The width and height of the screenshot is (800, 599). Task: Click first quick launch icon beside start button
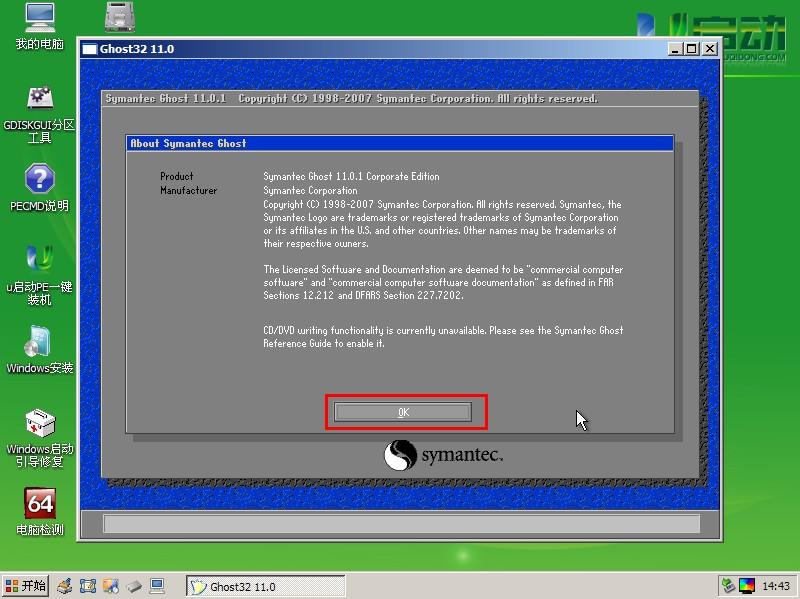click(65, 587)
